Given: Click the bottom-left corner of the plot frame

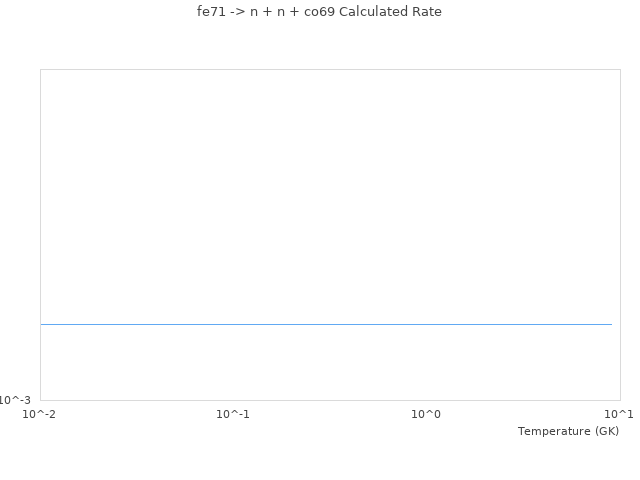Looking at the screenshot, I should (40, 400).
